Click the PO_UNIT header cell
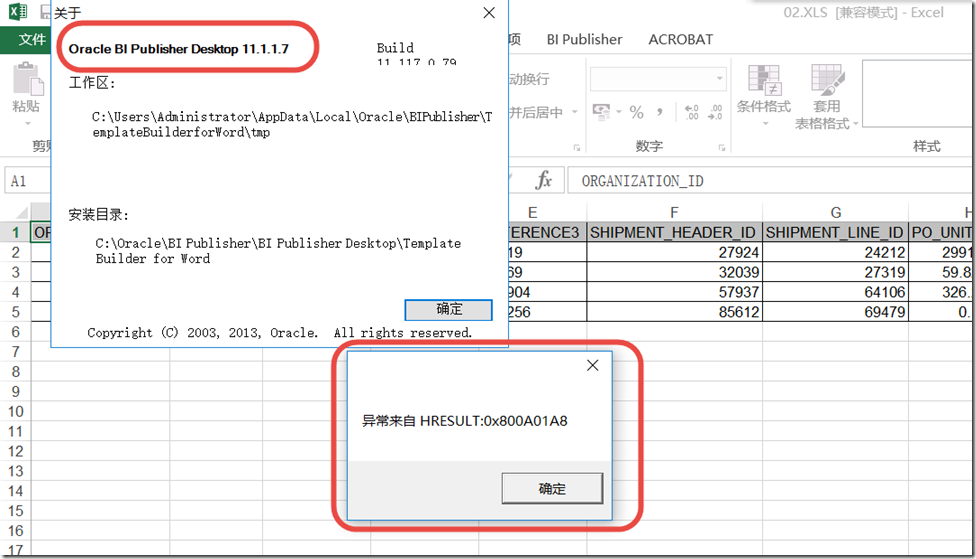The image size is (976, 559). (x=941, y=232)
